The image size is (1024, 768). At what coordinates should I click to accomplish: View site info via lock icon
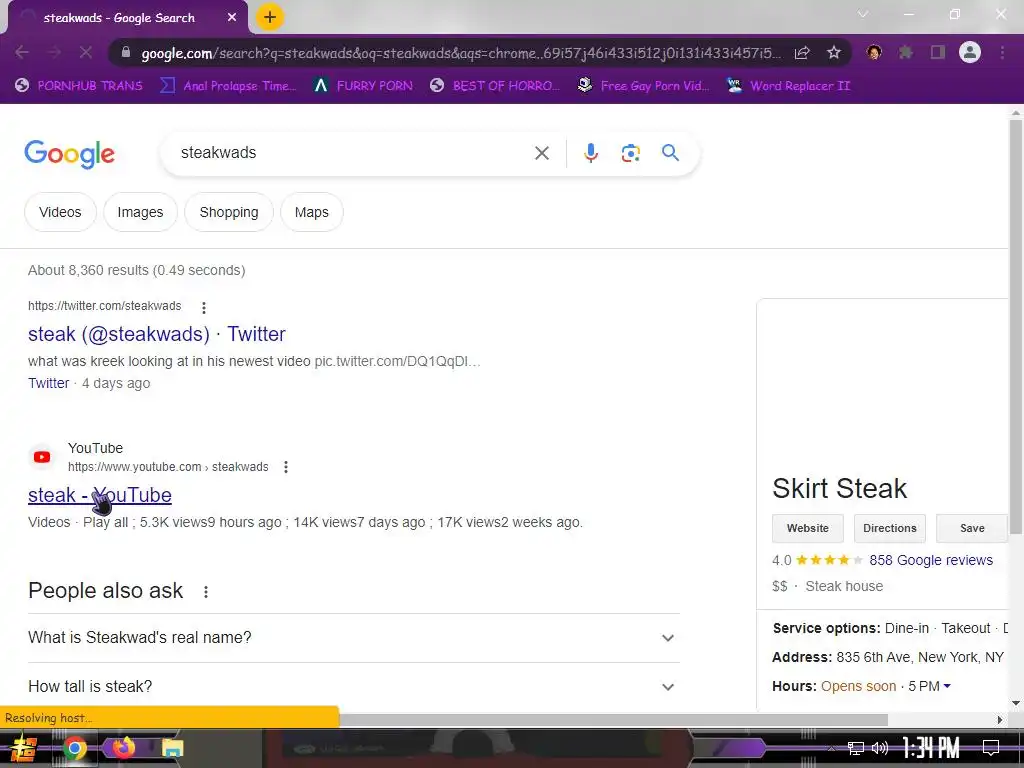(x=127, y=52)
